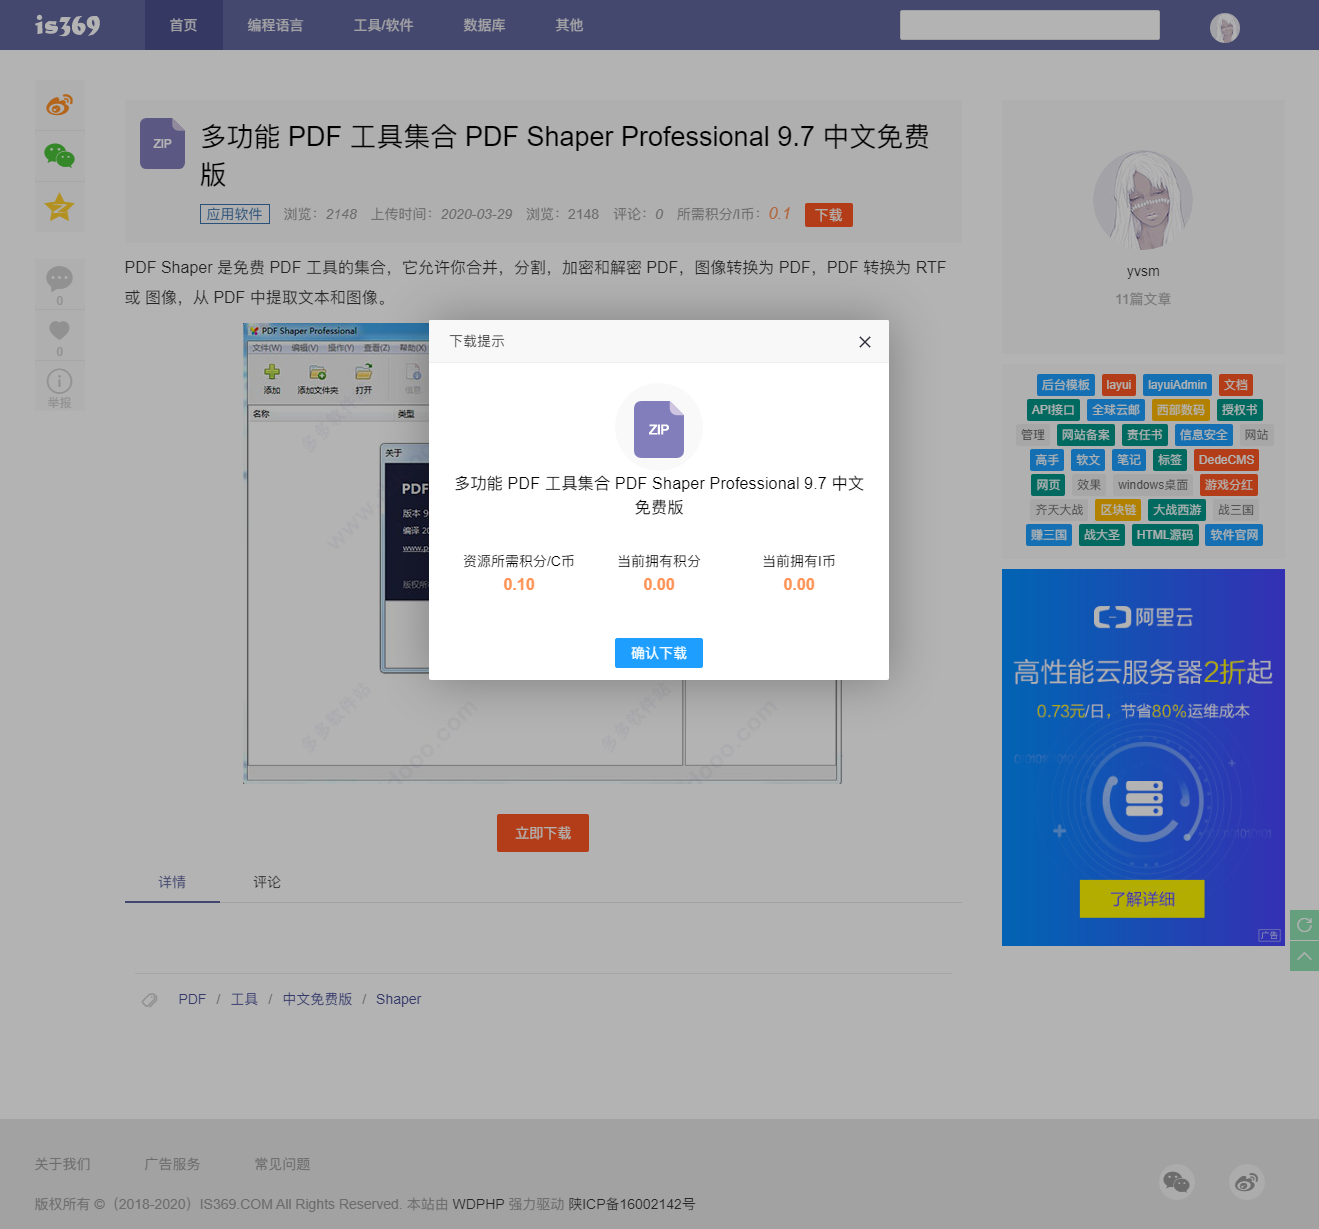Select the API接口 tag
Screen dimensions: 1319x1229
1053,410
